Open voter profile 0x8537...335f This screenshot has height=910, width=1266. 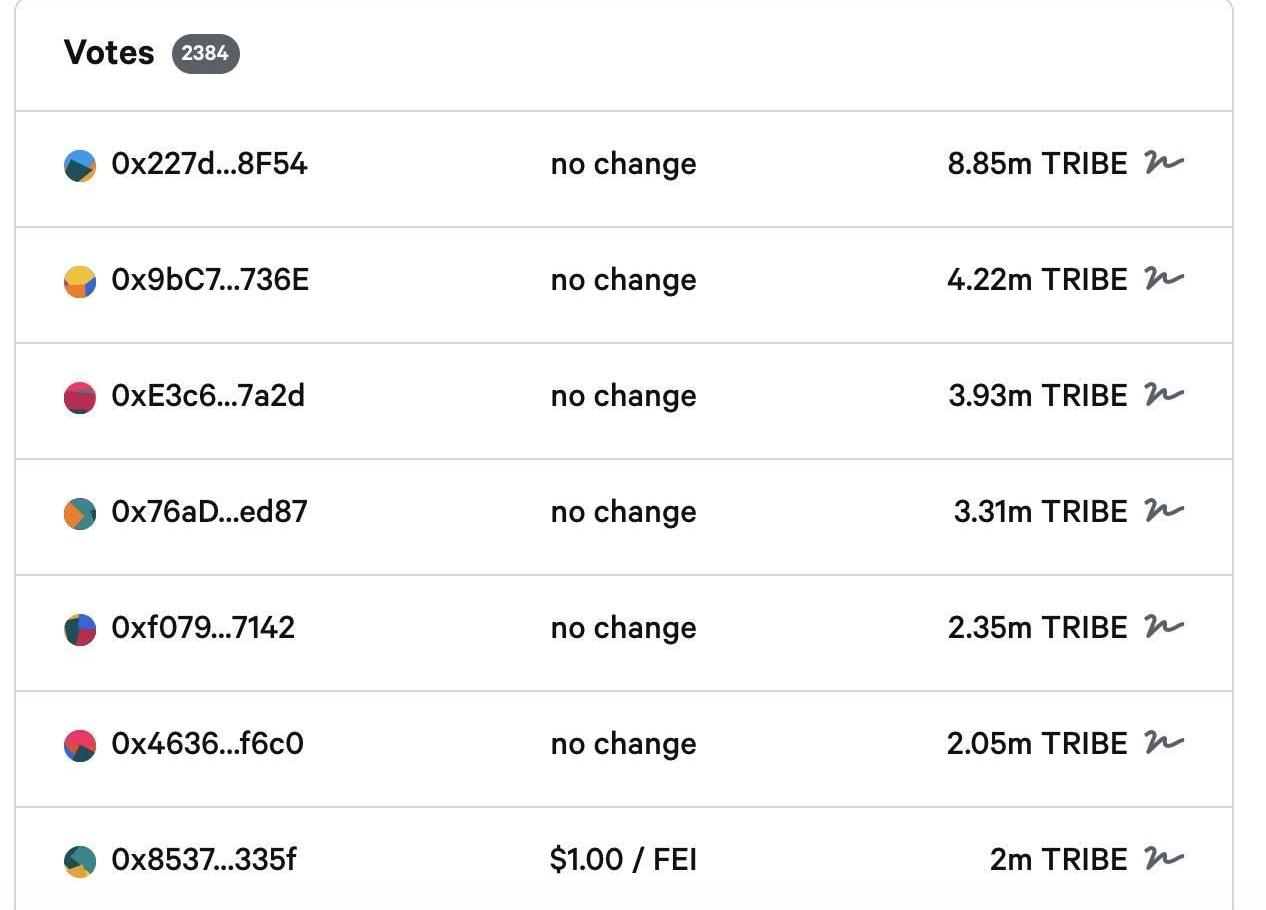(x=204, y=860)
